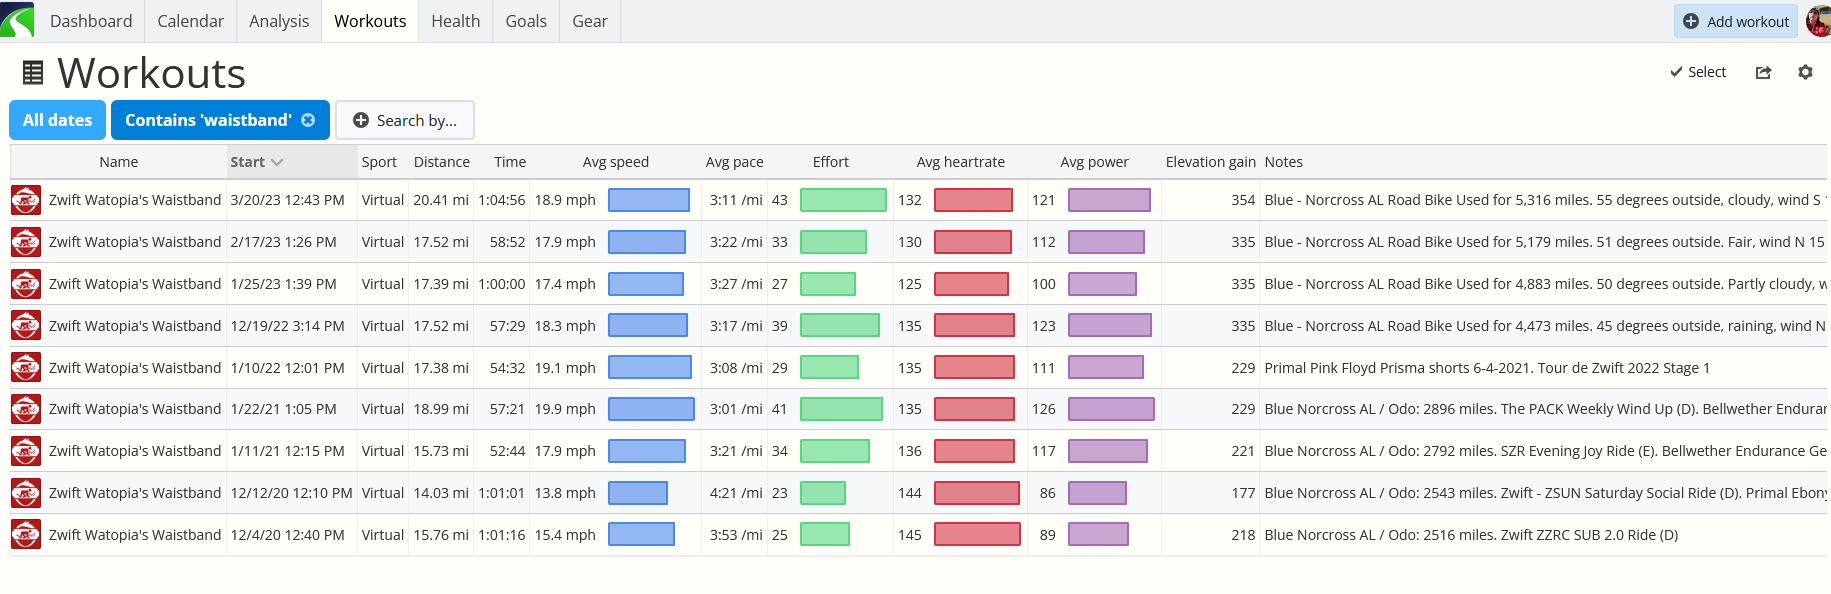Image resolution: width=1831 pixels, height=594 pixels.
Task: Open the 2/17/23 Zwift Watopia's Waistband workout
Action: point(135,242)
